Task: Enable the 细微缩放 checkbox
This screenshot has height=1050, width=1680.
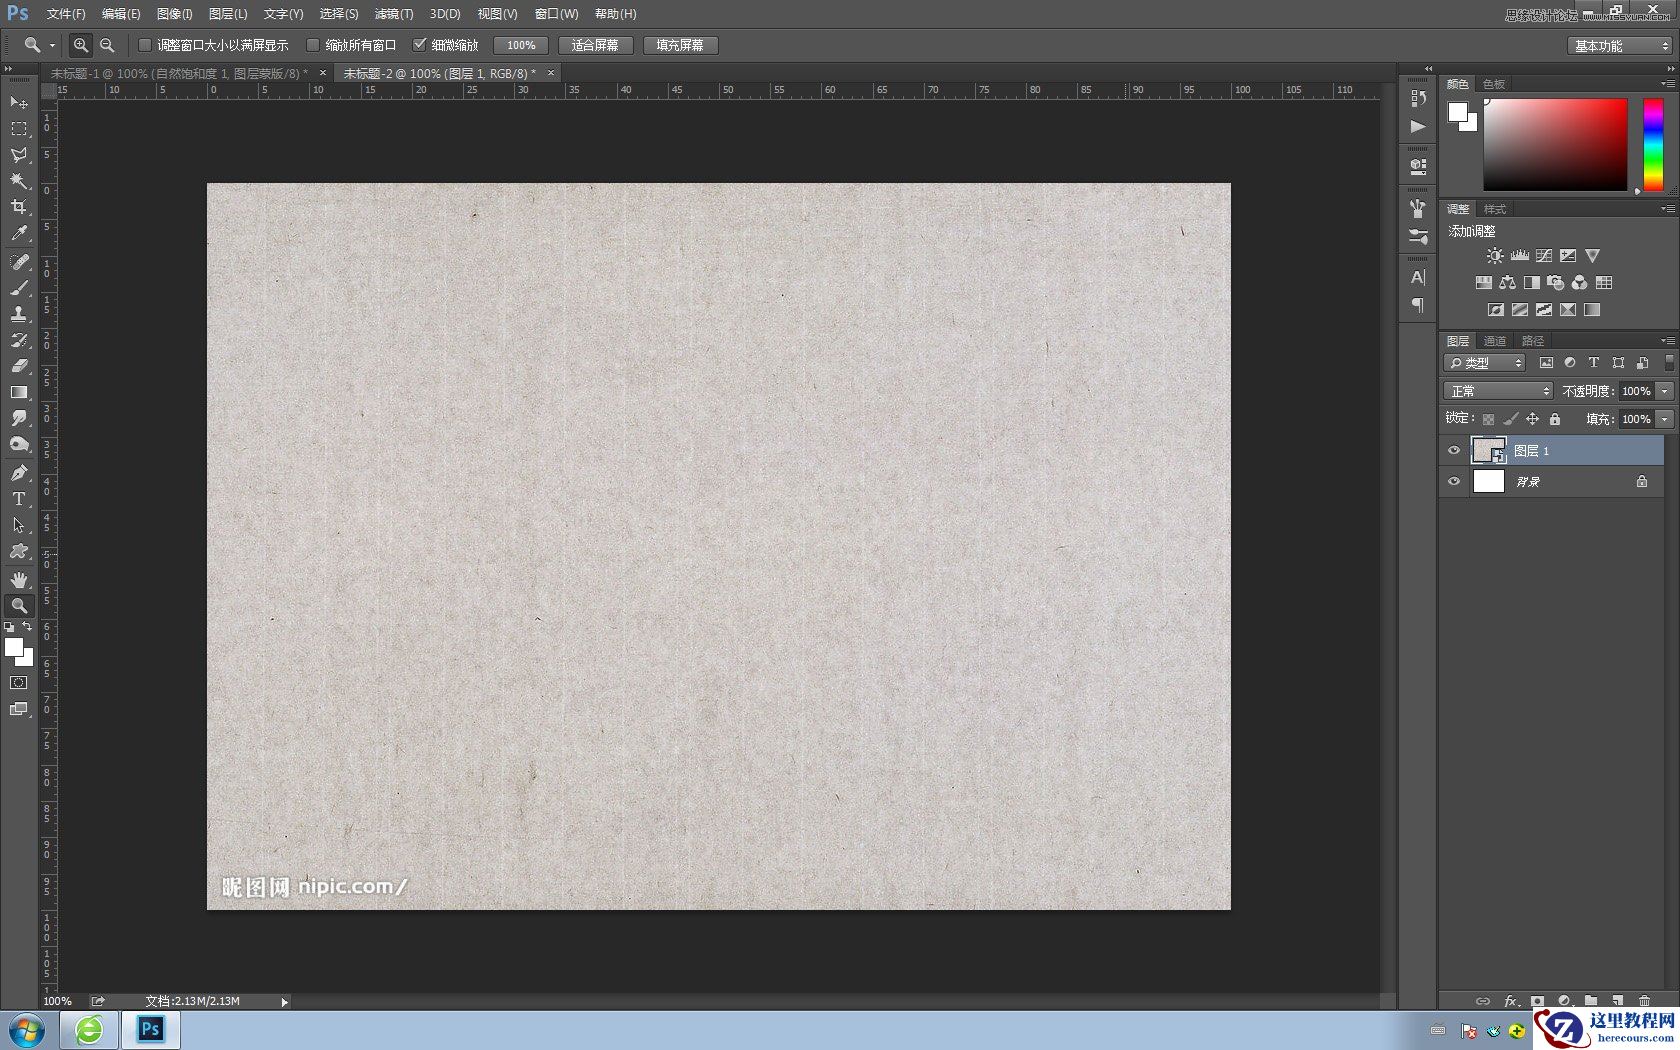Action: 421,45
